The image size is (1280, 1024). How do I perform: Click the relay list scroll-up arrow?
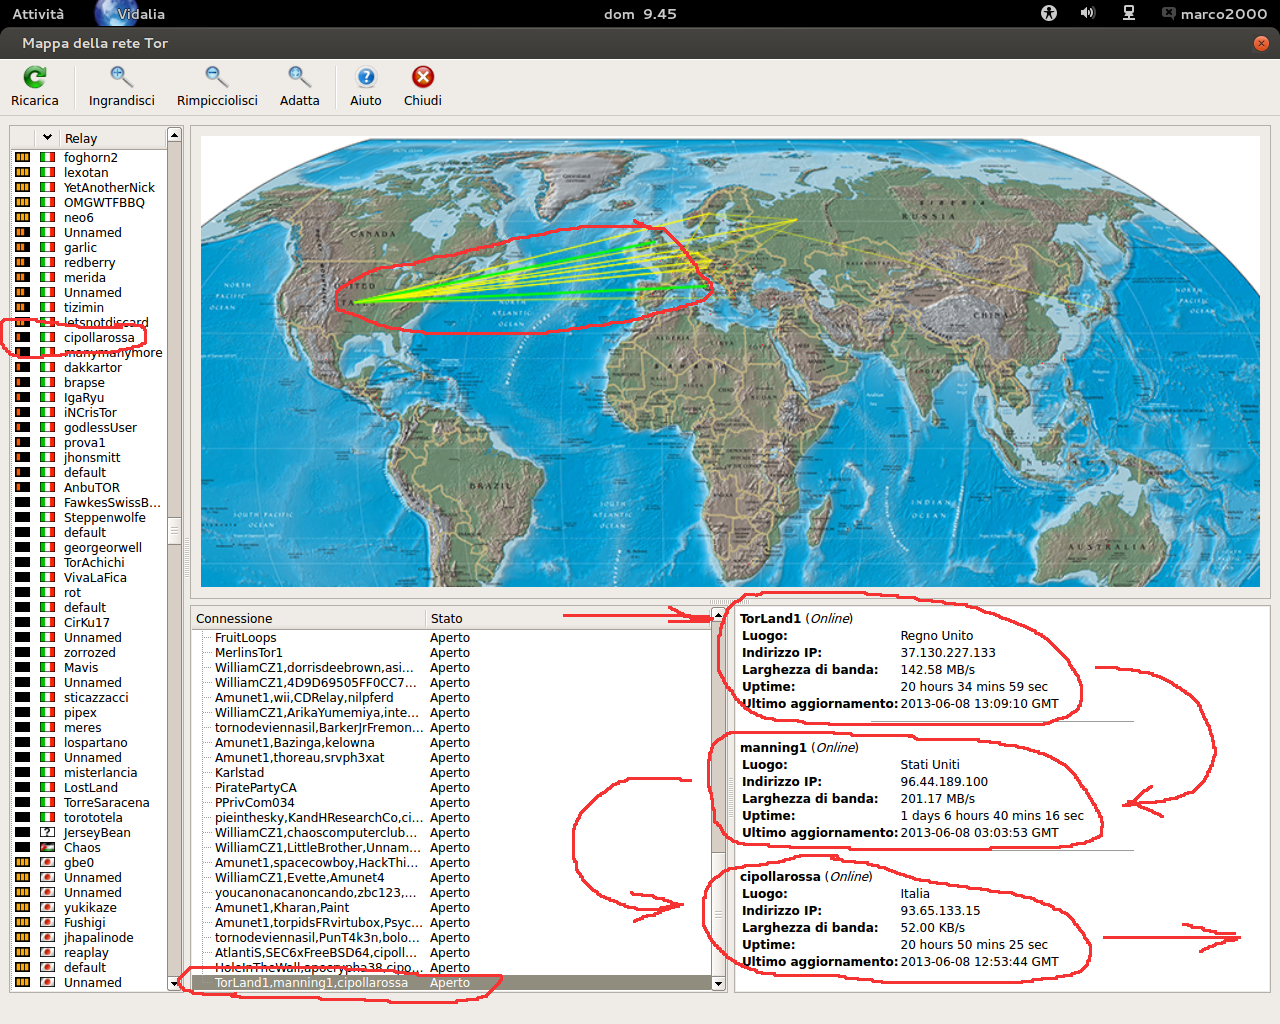coord(174,134)
